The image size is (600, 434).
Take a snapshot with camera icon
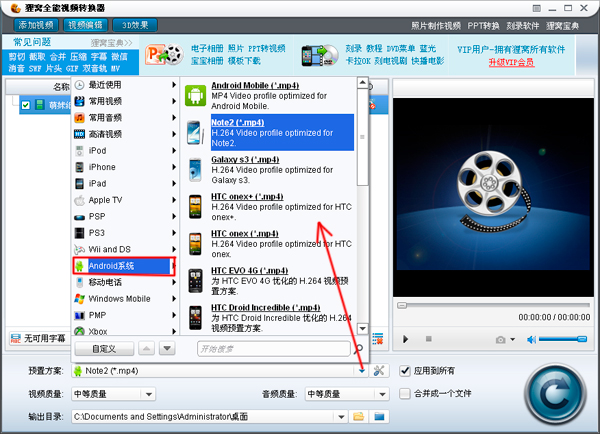click(x=500, y=339)
